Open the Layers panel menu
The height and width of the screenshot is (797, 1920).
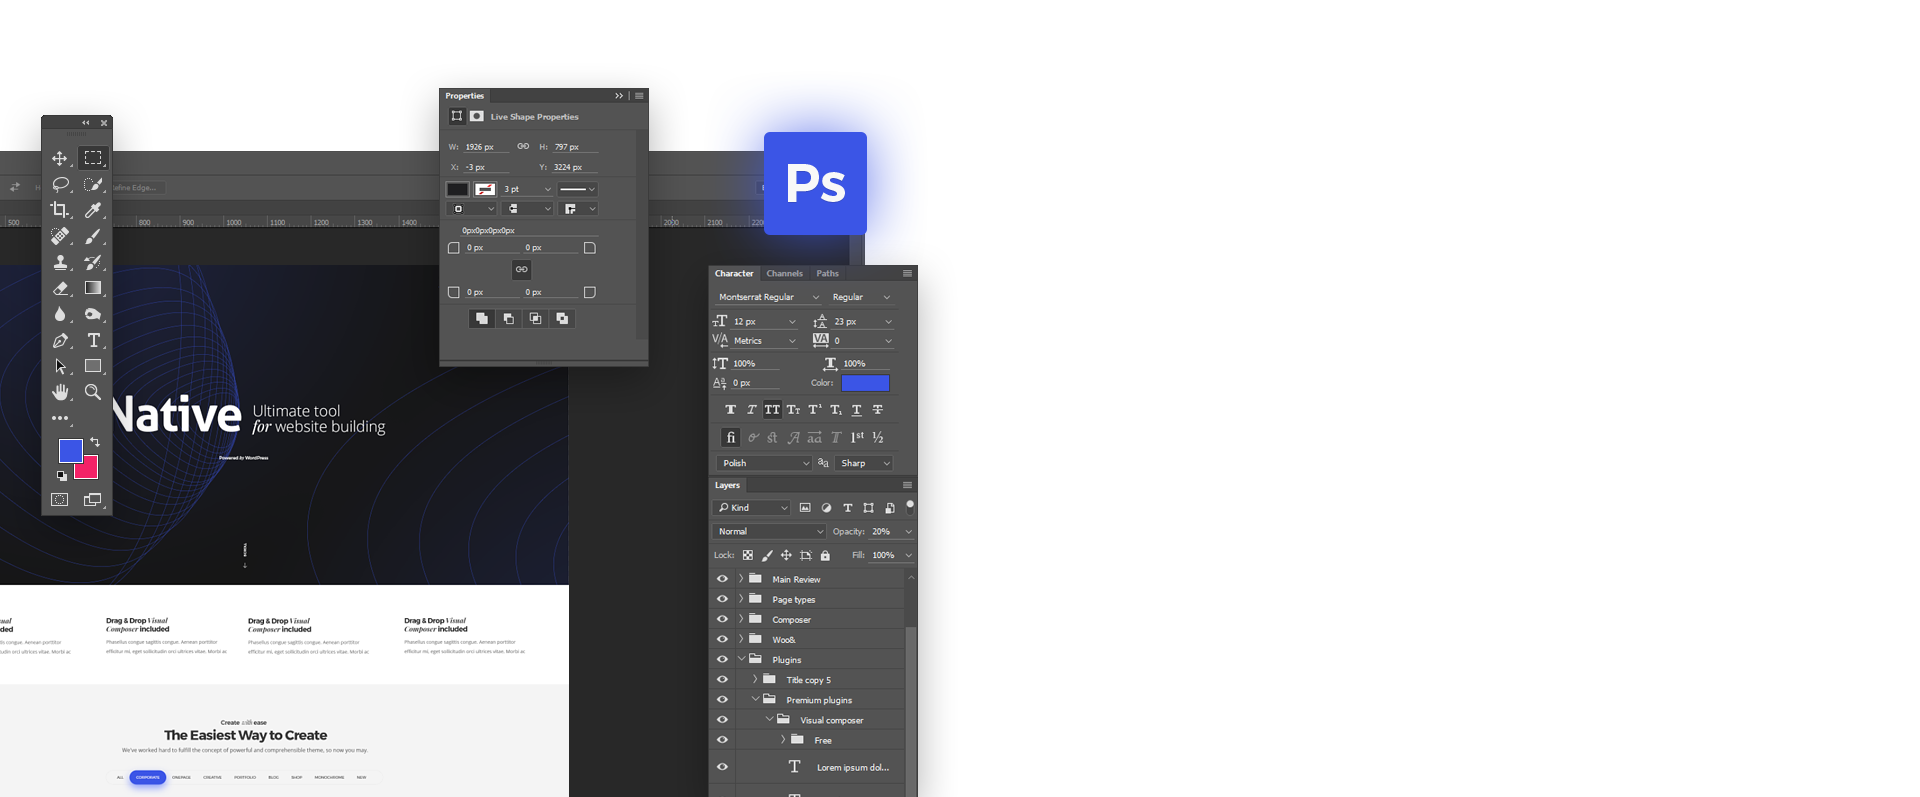pos(907,485)
